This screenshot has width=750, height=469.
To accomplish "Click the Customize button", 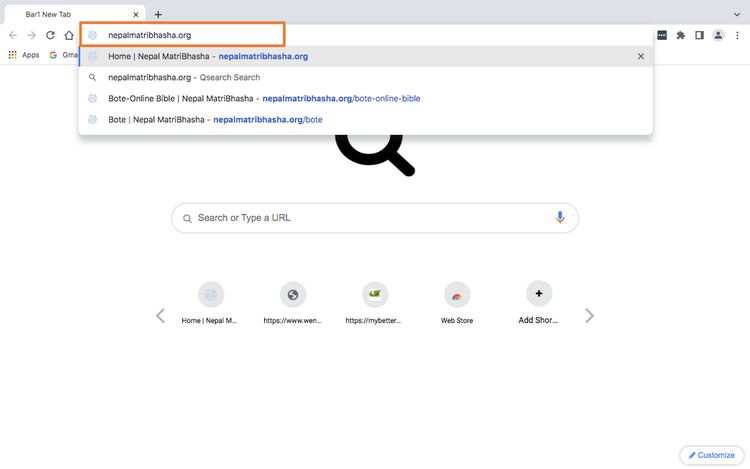I will pyautogui.click(x=711, y=455).
